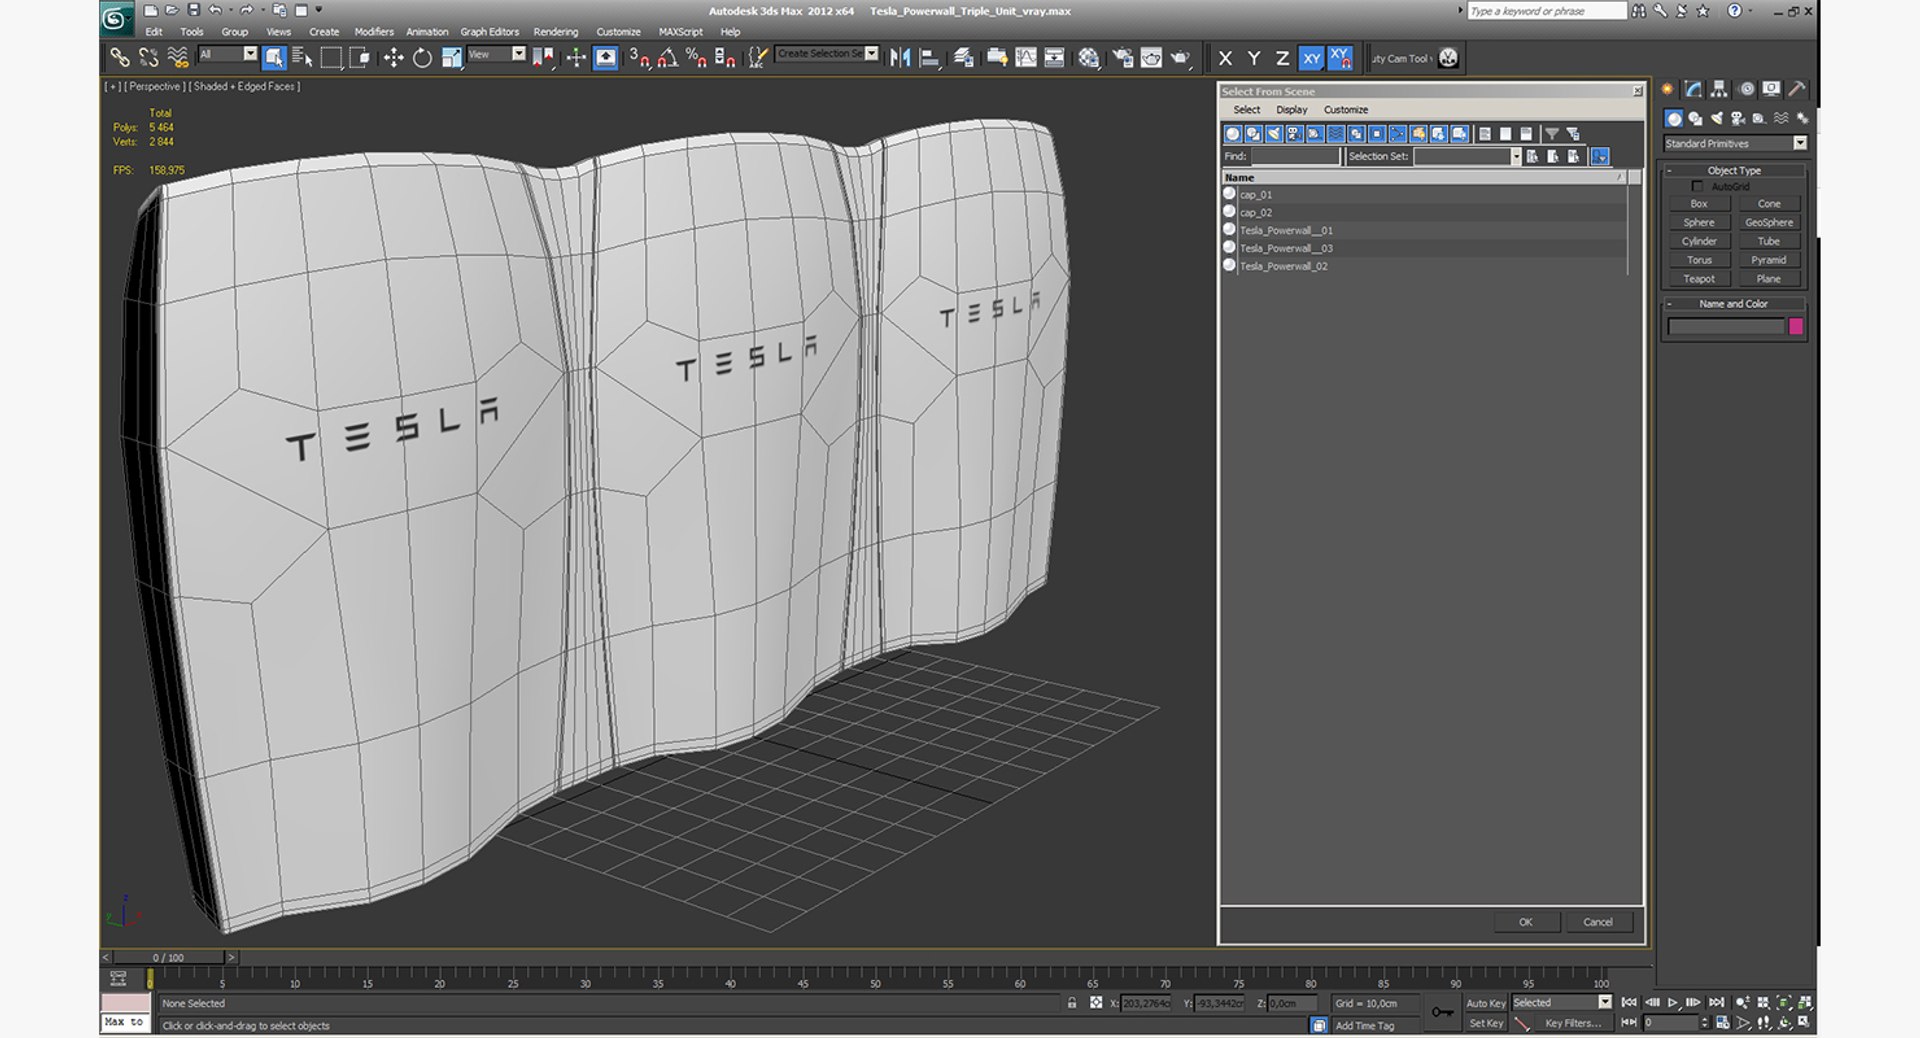Select the Lights category in Create panel
The width and height of the screenshot is (1920, 1038).
(x=1716, y=118)
